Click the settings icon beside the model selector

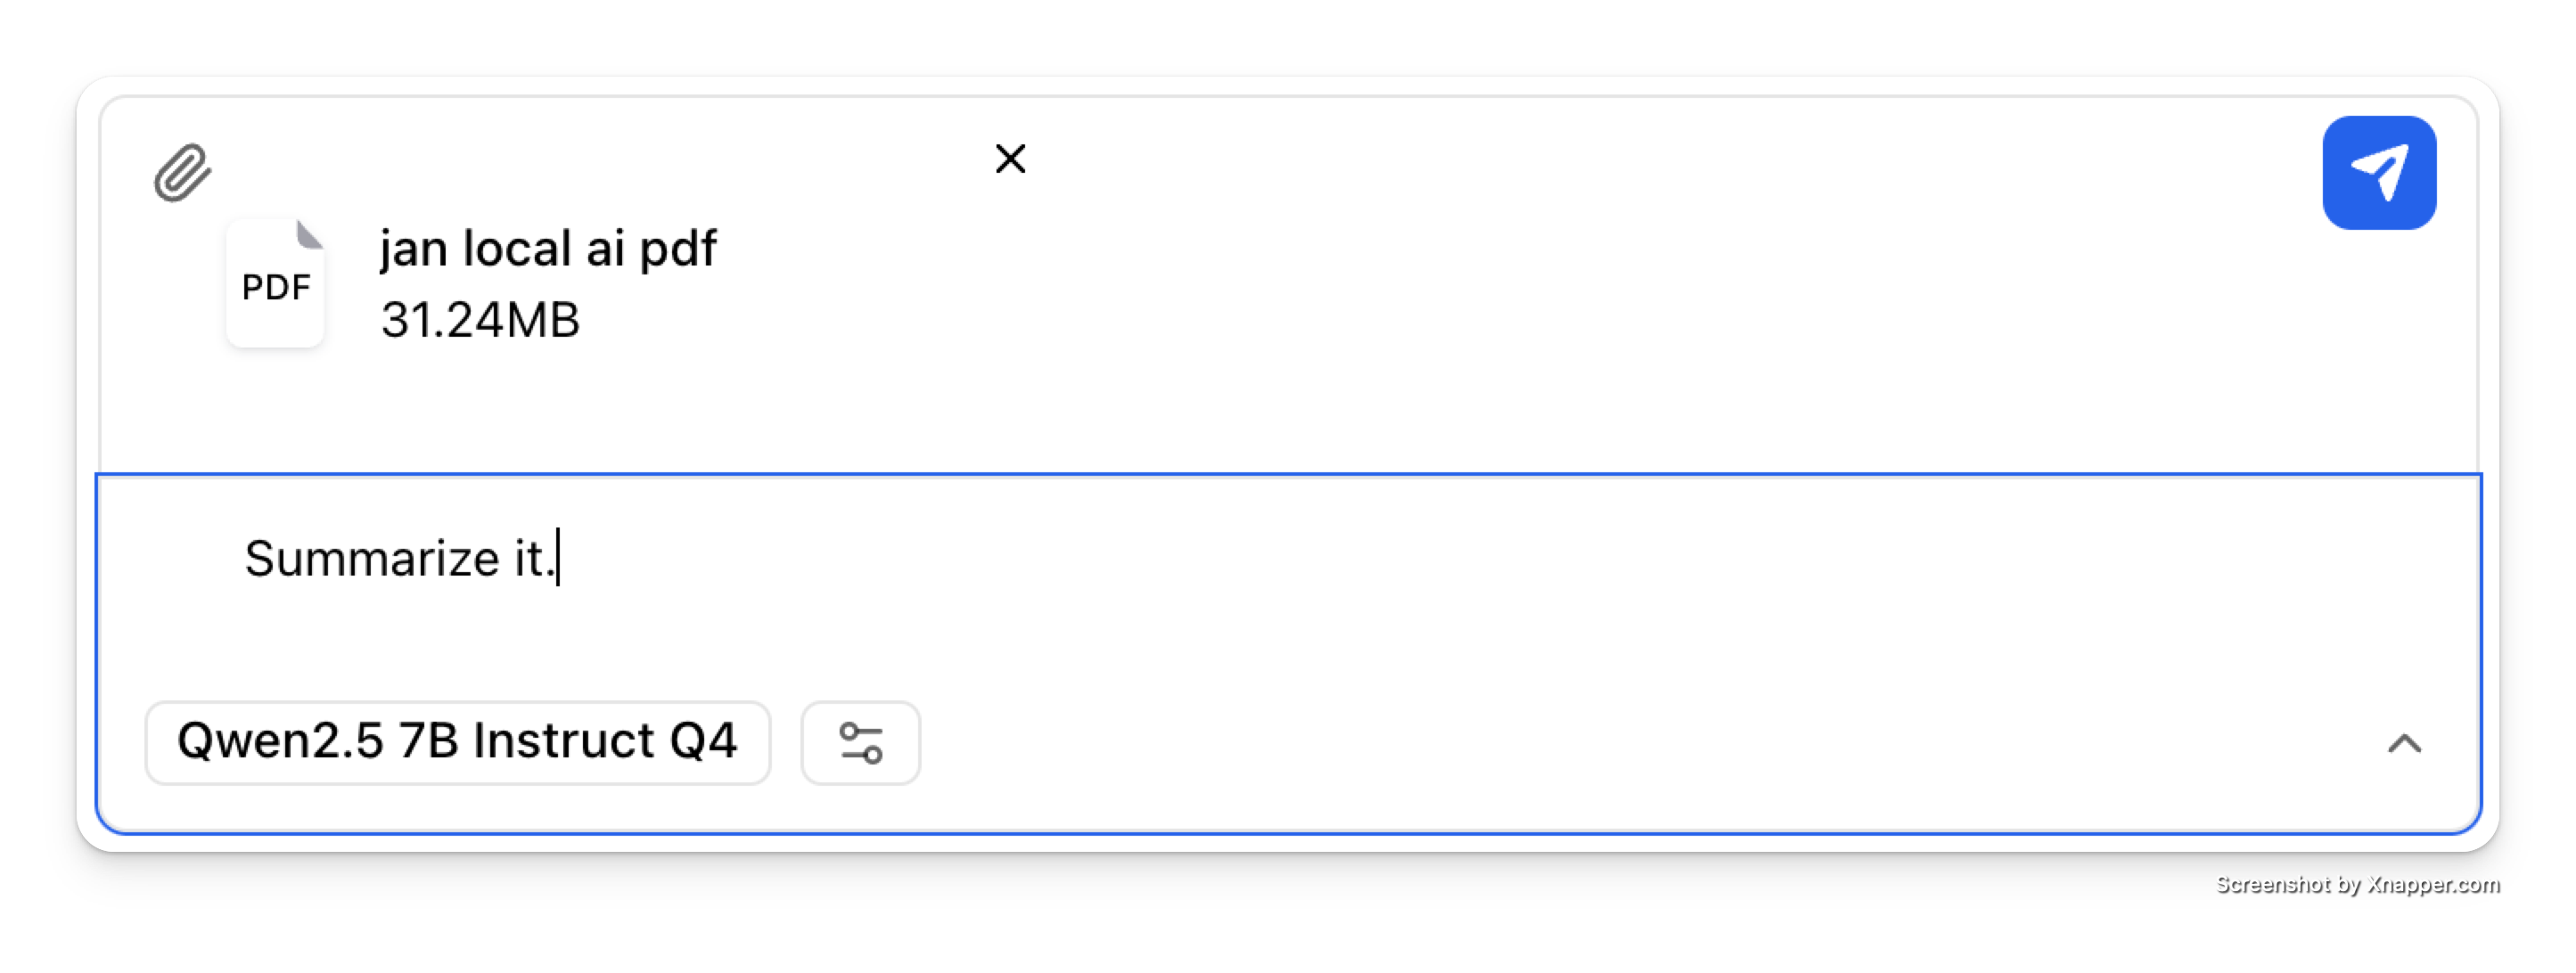pyautogui.click(x=860, y=742)
